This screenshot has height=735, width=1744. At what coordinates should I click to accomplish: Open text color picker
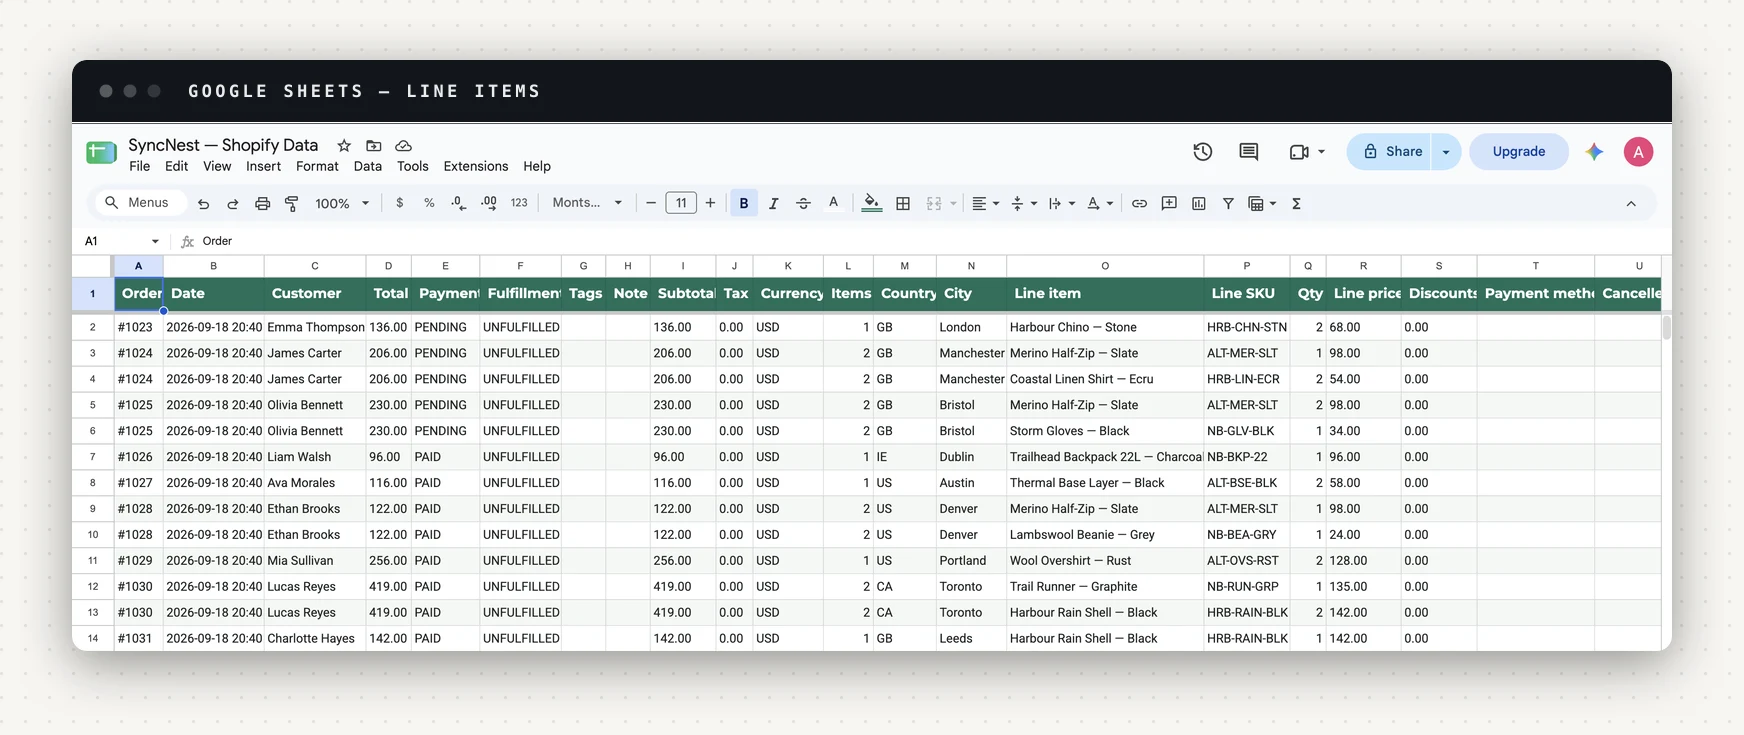(x=833, y=203)
